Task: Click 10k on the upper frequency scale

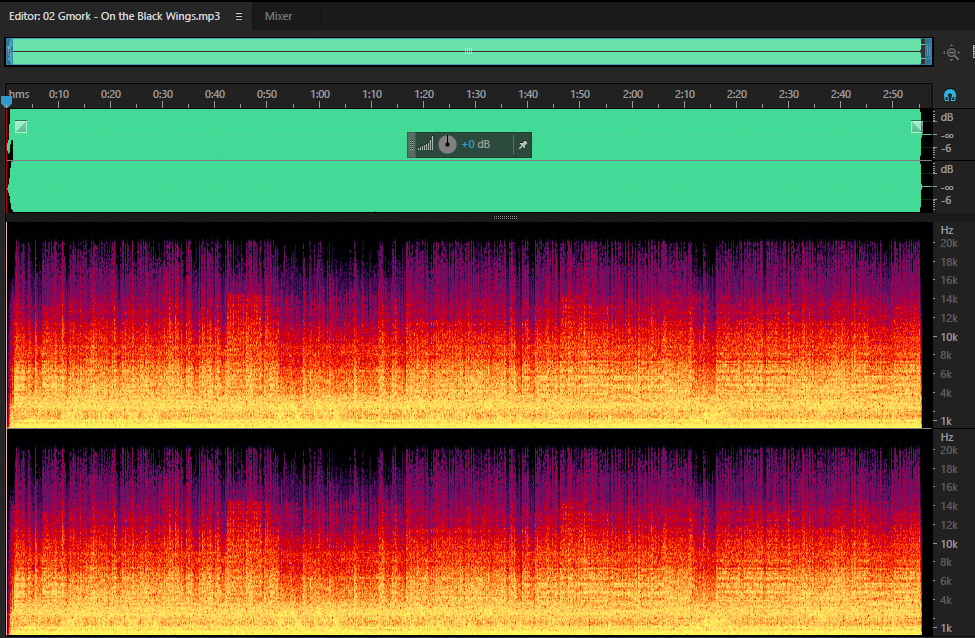Action: tap(949, 337)
